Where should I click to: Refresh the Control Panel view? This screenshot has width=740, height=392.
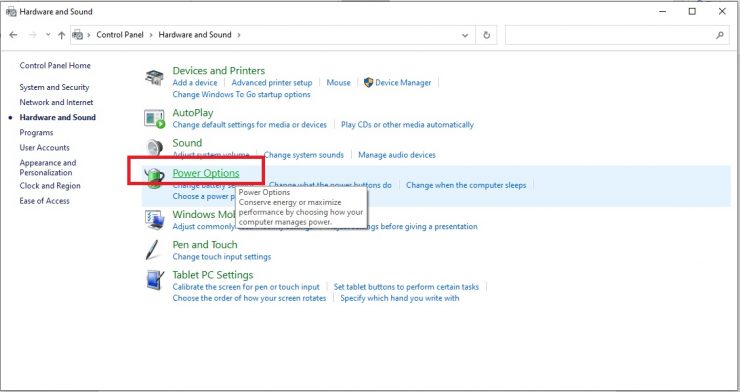coord(487,35)
